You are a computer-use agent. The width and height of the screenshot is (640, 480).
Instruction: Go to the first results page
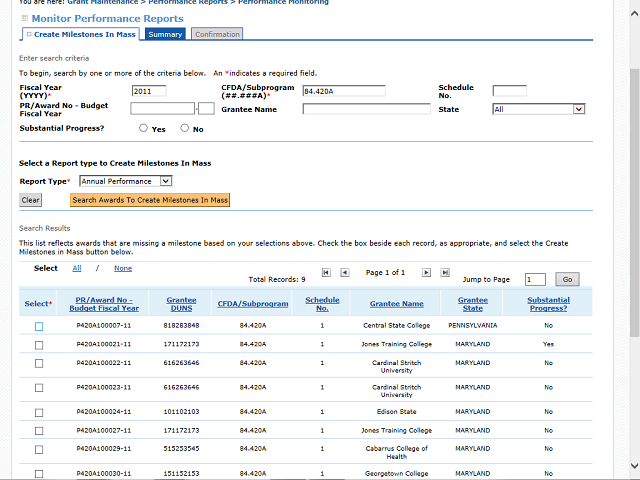[x=326, y=272]
